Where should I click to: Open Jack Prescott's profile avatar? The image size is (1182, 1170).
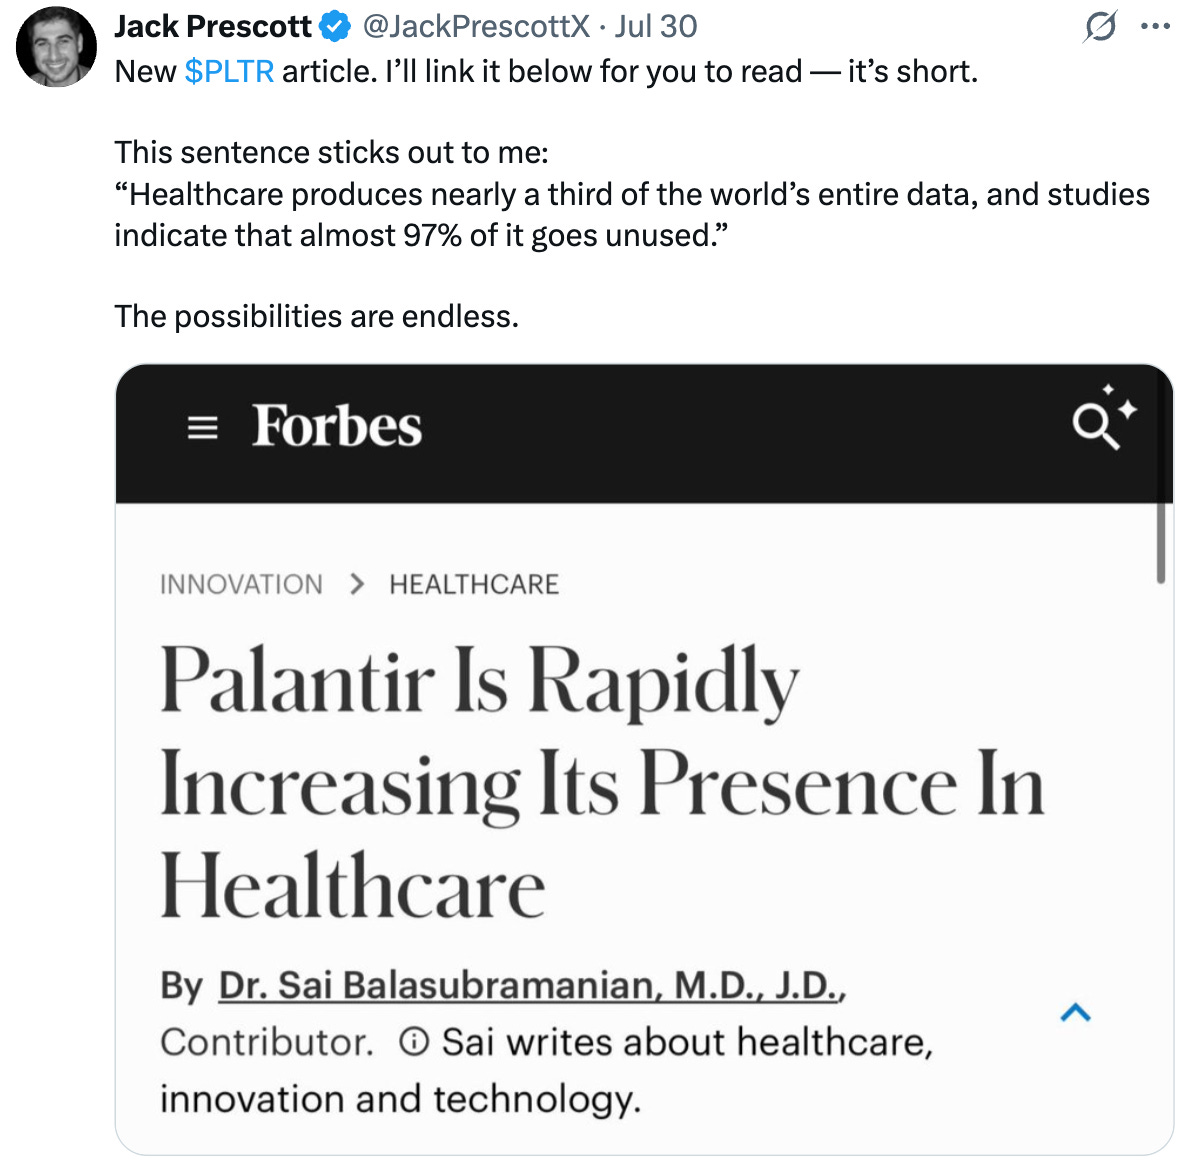(56, 47)
